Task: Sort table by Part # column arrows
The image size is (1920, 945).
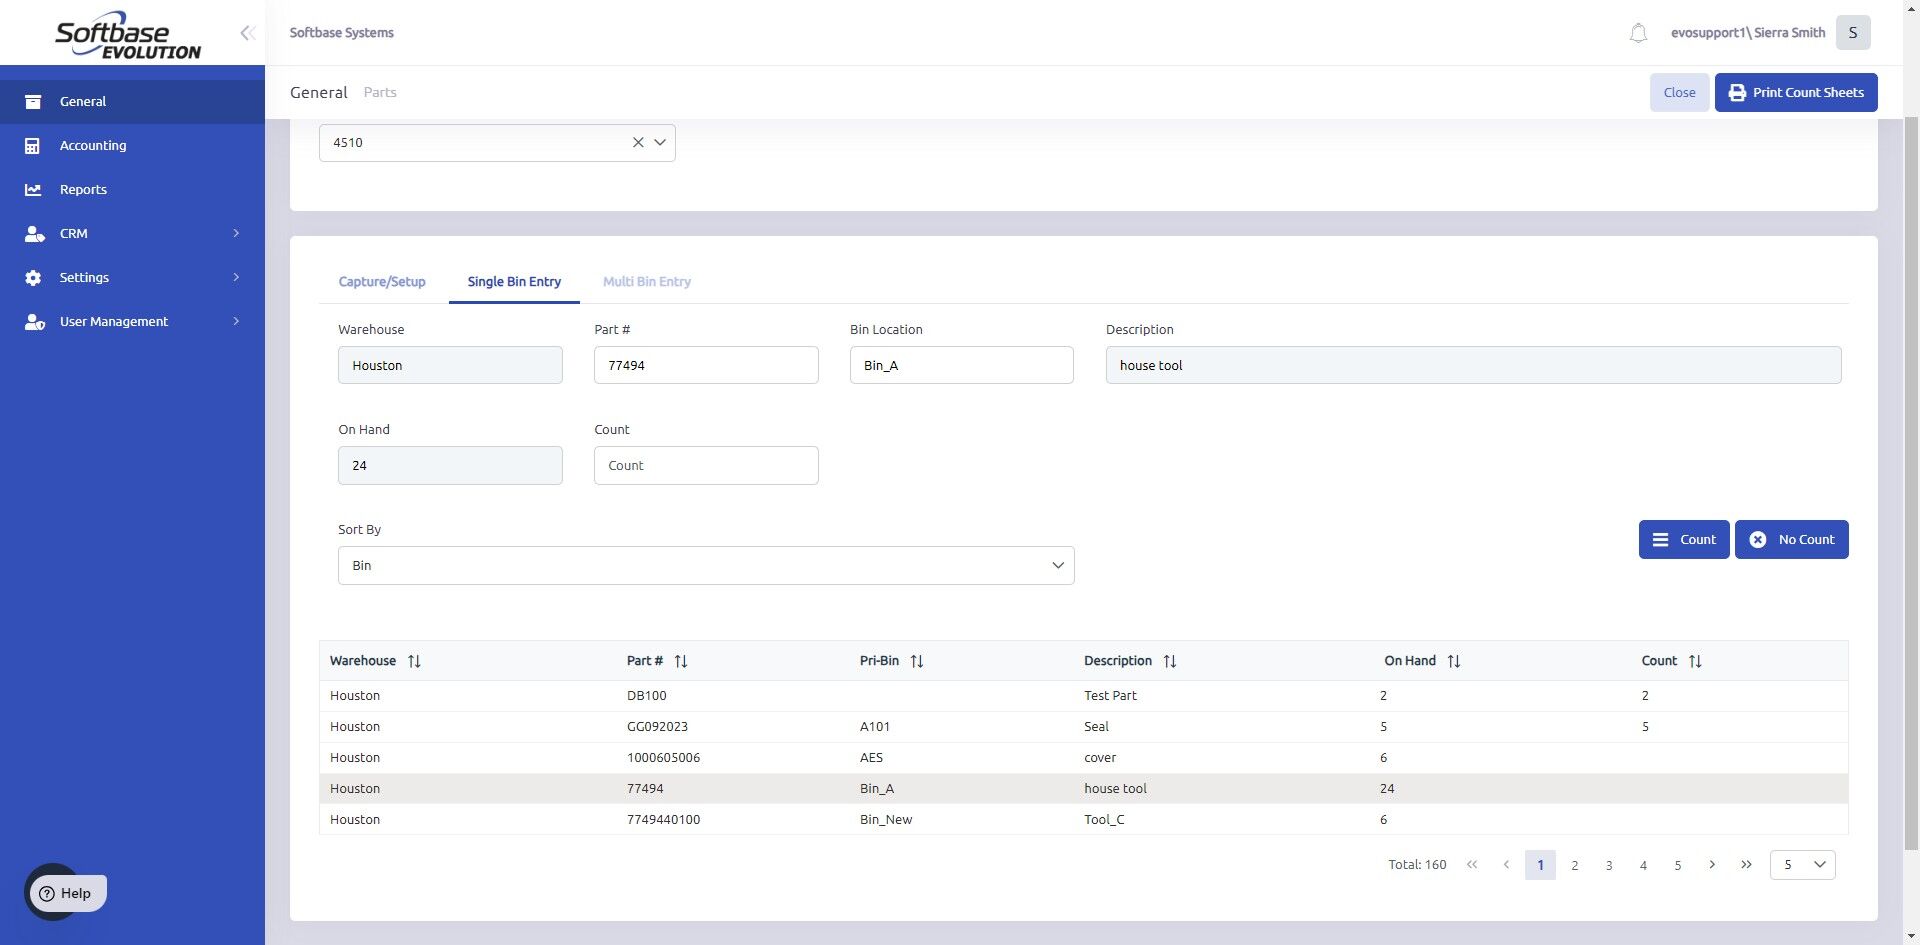Action: (681, 661)
